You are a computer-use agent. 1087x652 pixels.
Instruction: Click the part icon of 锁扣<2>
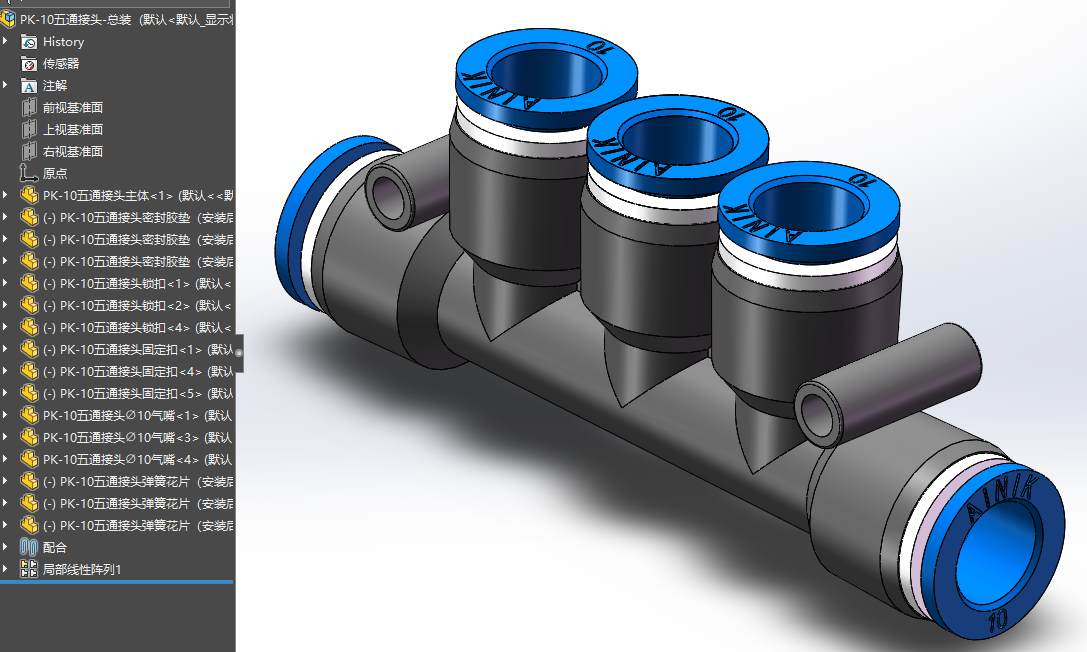coord(29,306)
